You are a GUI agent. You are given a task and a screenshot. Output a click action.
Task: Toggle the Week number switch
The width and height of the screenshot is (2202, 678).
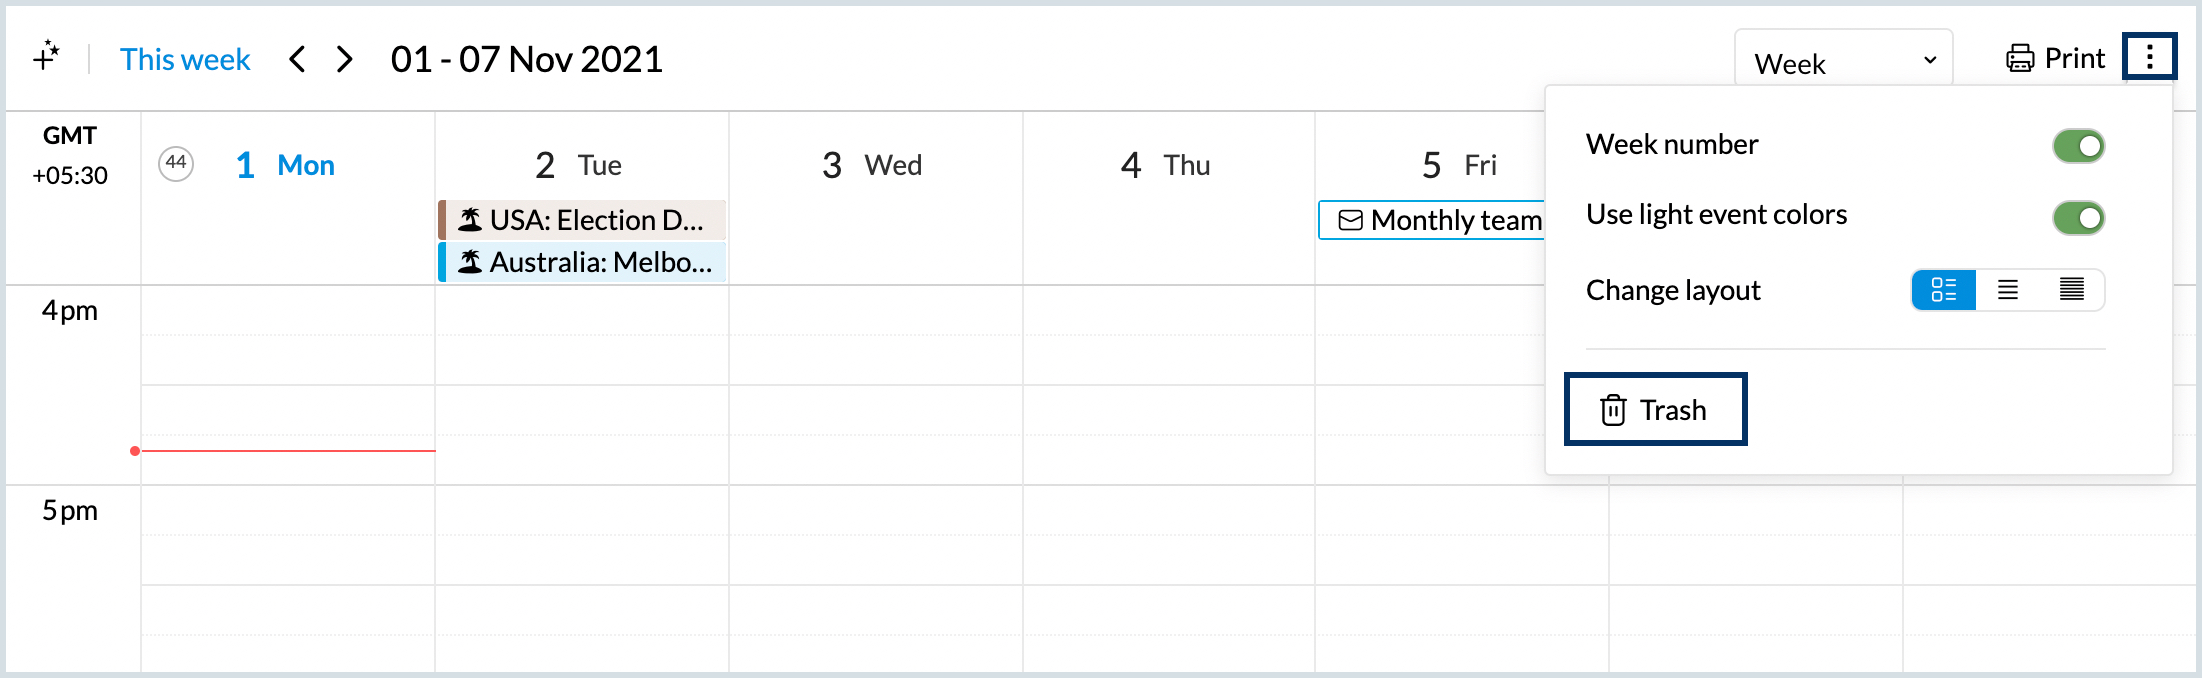pyautogui.click(x=2078, y=146)
